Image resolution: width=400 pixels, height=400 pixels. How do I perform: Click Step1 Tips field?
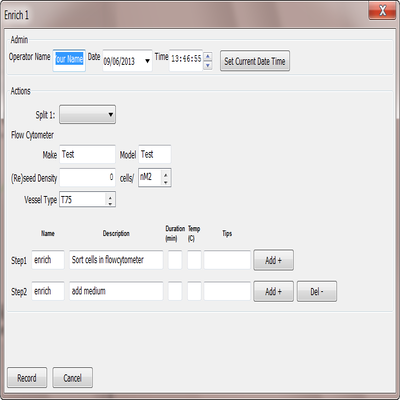point(227,260)
